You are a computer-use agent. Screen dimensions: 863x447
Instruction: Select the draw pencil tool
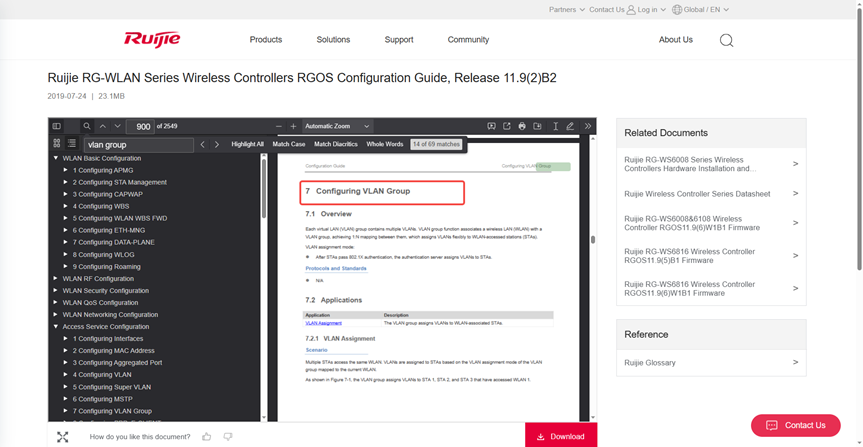click(571, 126)
